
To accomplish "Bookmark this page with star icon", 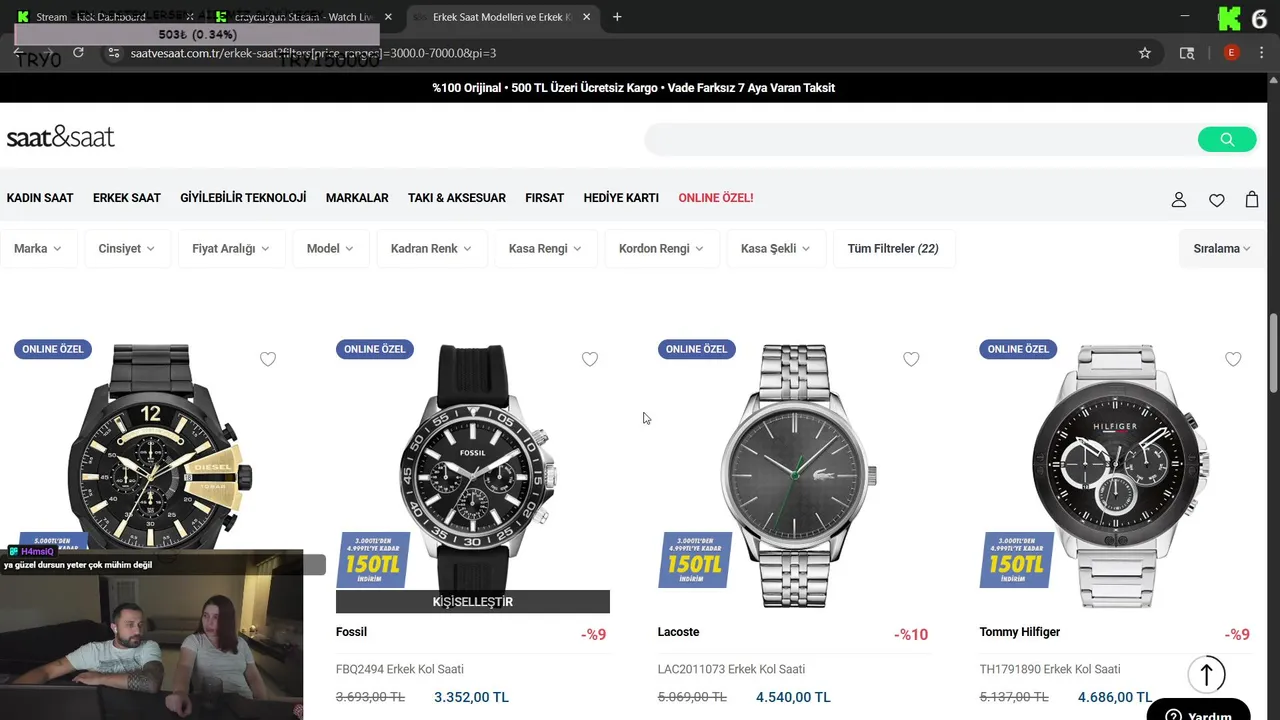I will click(x=1145, y=53).
